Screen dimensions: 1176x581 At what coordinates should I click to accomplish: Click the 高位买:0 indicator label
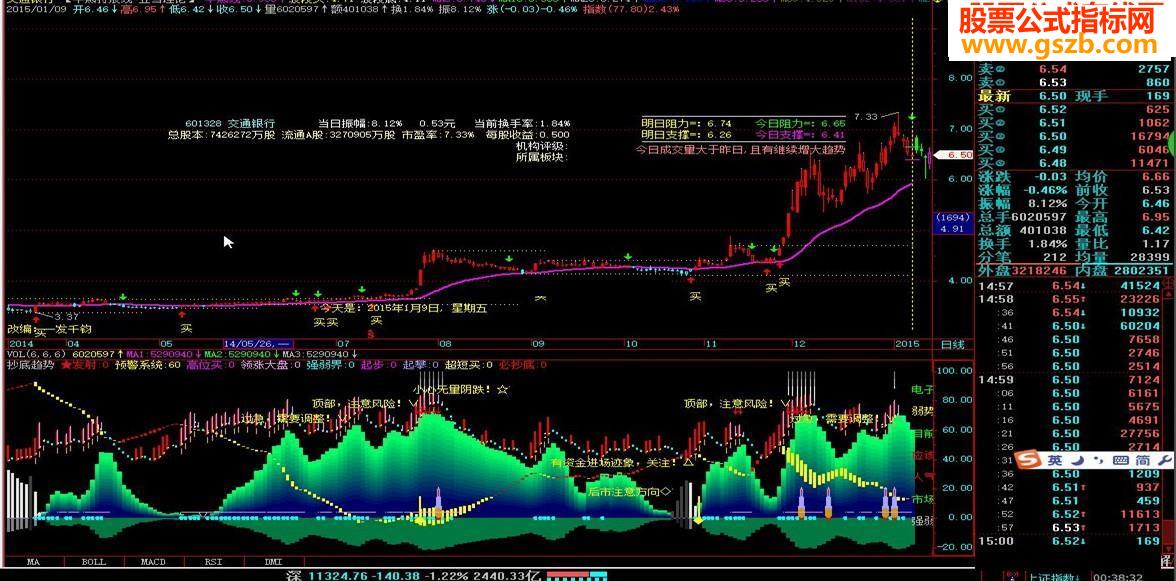point(212,365)
